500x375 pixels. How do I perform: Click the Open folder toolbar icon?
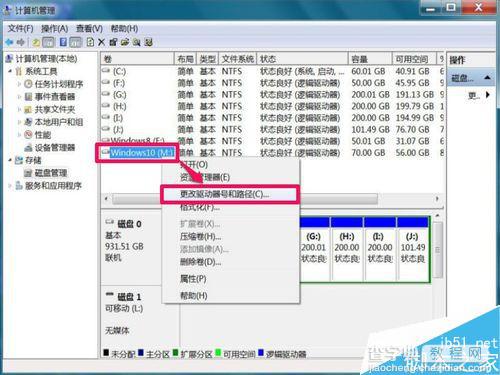coord(125,42)
